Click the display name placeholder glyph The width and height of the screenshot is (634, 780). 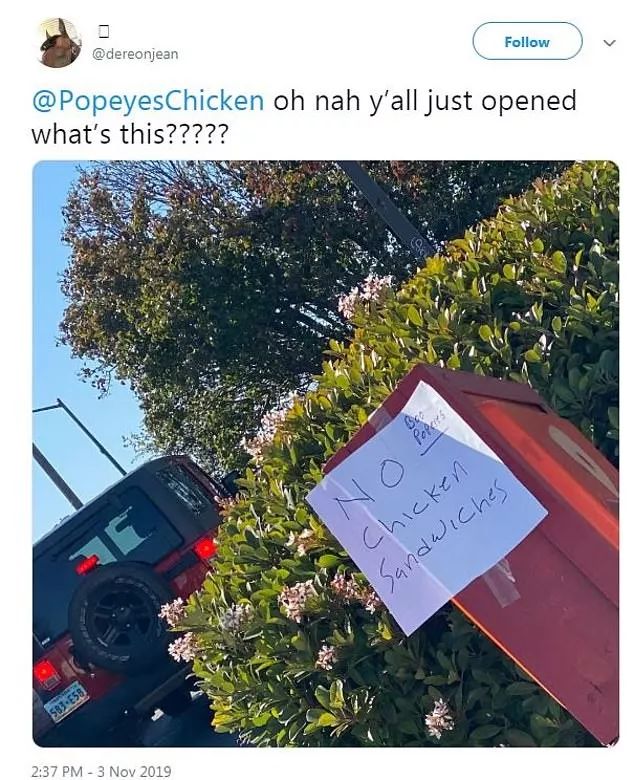(103, 32)
